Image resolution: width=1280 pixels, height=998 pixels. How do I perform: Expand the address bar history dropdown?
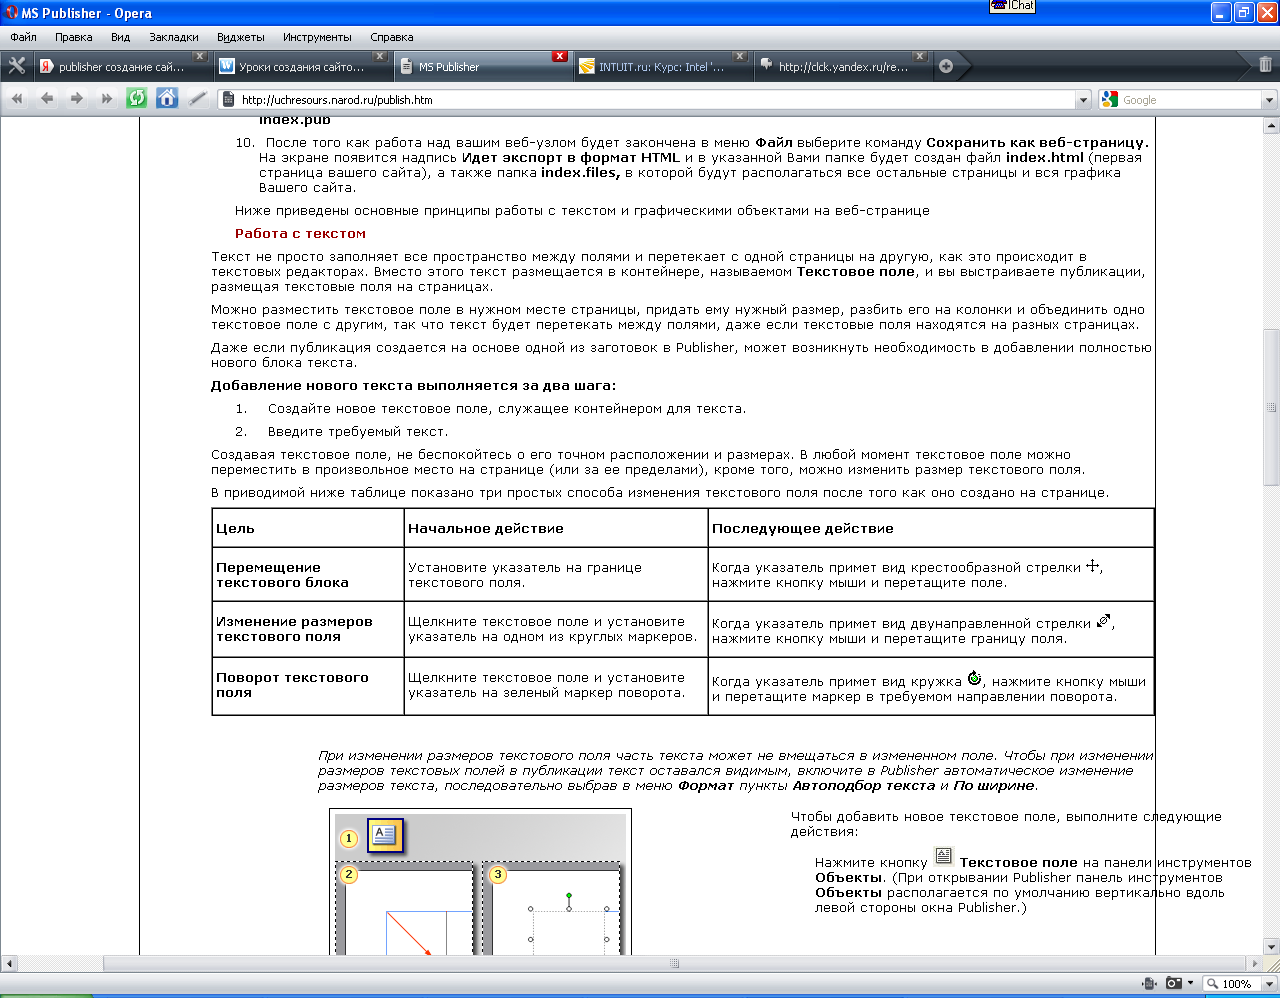click(1083, 100)
